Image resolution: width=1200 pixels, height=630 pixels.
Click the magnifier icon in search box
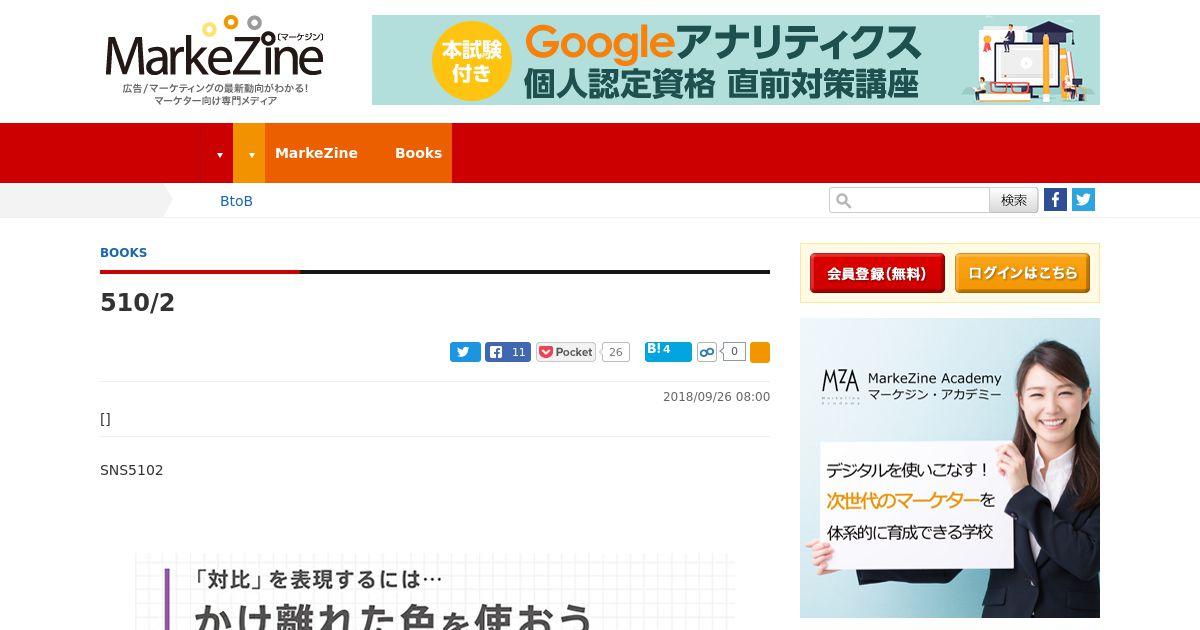click(843, 201)
